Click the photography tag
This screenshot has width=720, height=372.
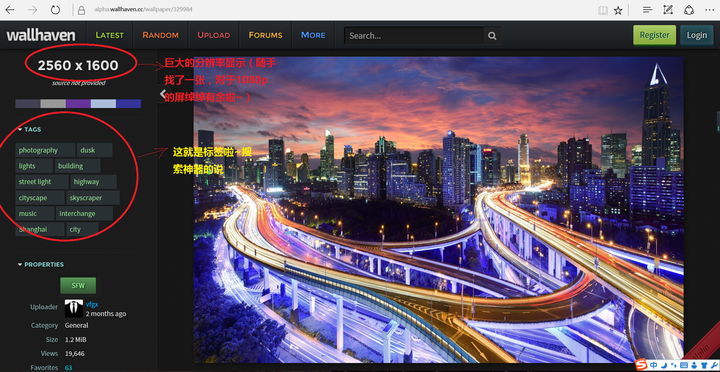point(45,150)
